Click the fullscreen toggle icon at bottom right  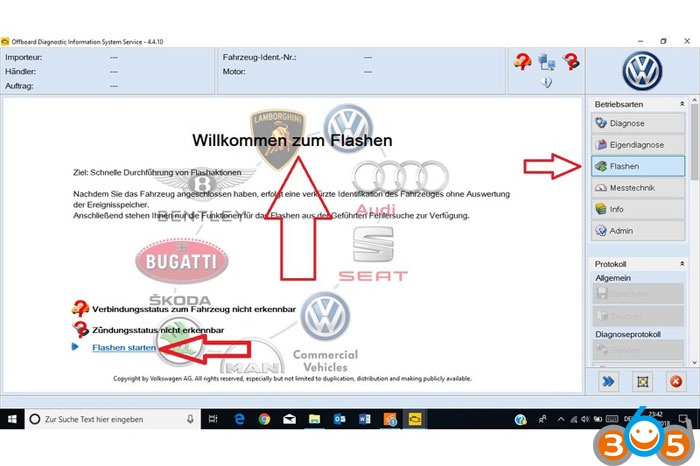641,381
